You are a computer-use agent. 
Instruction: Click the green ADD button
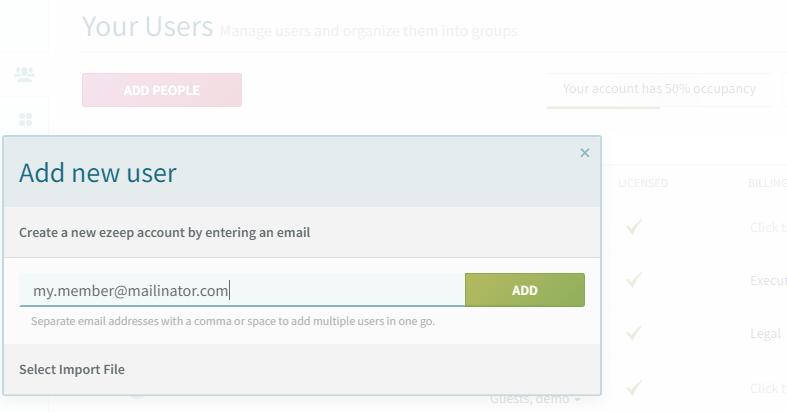(524, 290)
